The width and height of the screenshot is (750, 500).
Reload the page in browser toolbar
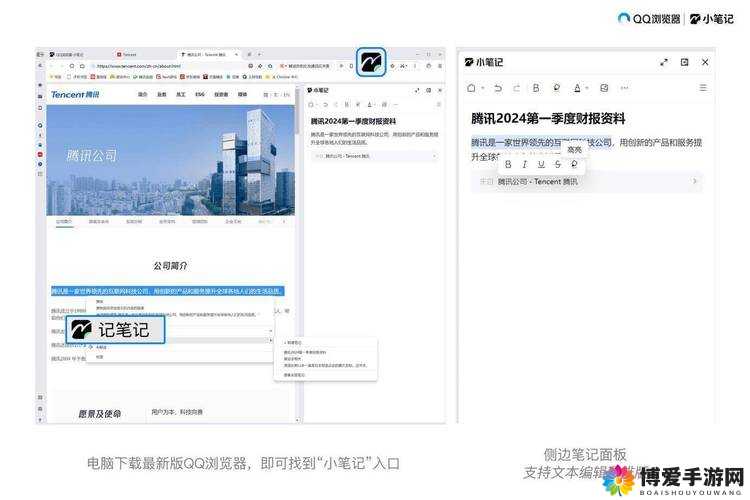click(71, 66)
